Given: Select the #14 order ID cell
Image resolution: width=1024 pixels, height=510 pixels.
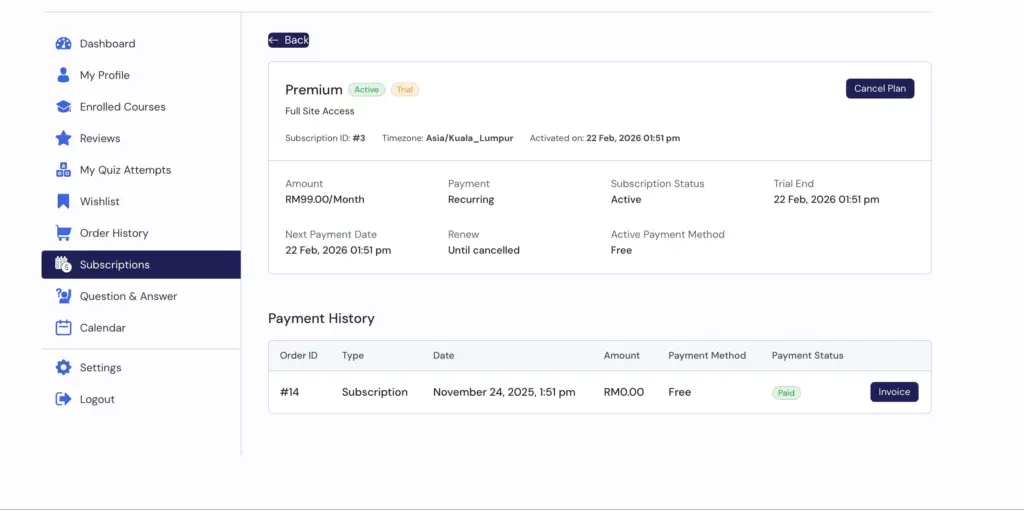Looking at the screenshot, I should coord(290,392).
